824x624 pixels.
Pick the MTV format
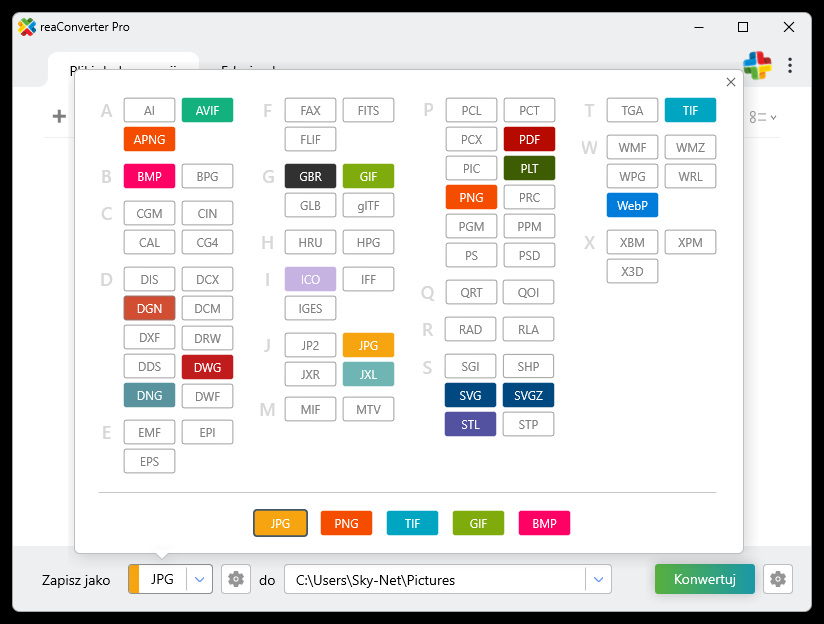pos(368,409)
